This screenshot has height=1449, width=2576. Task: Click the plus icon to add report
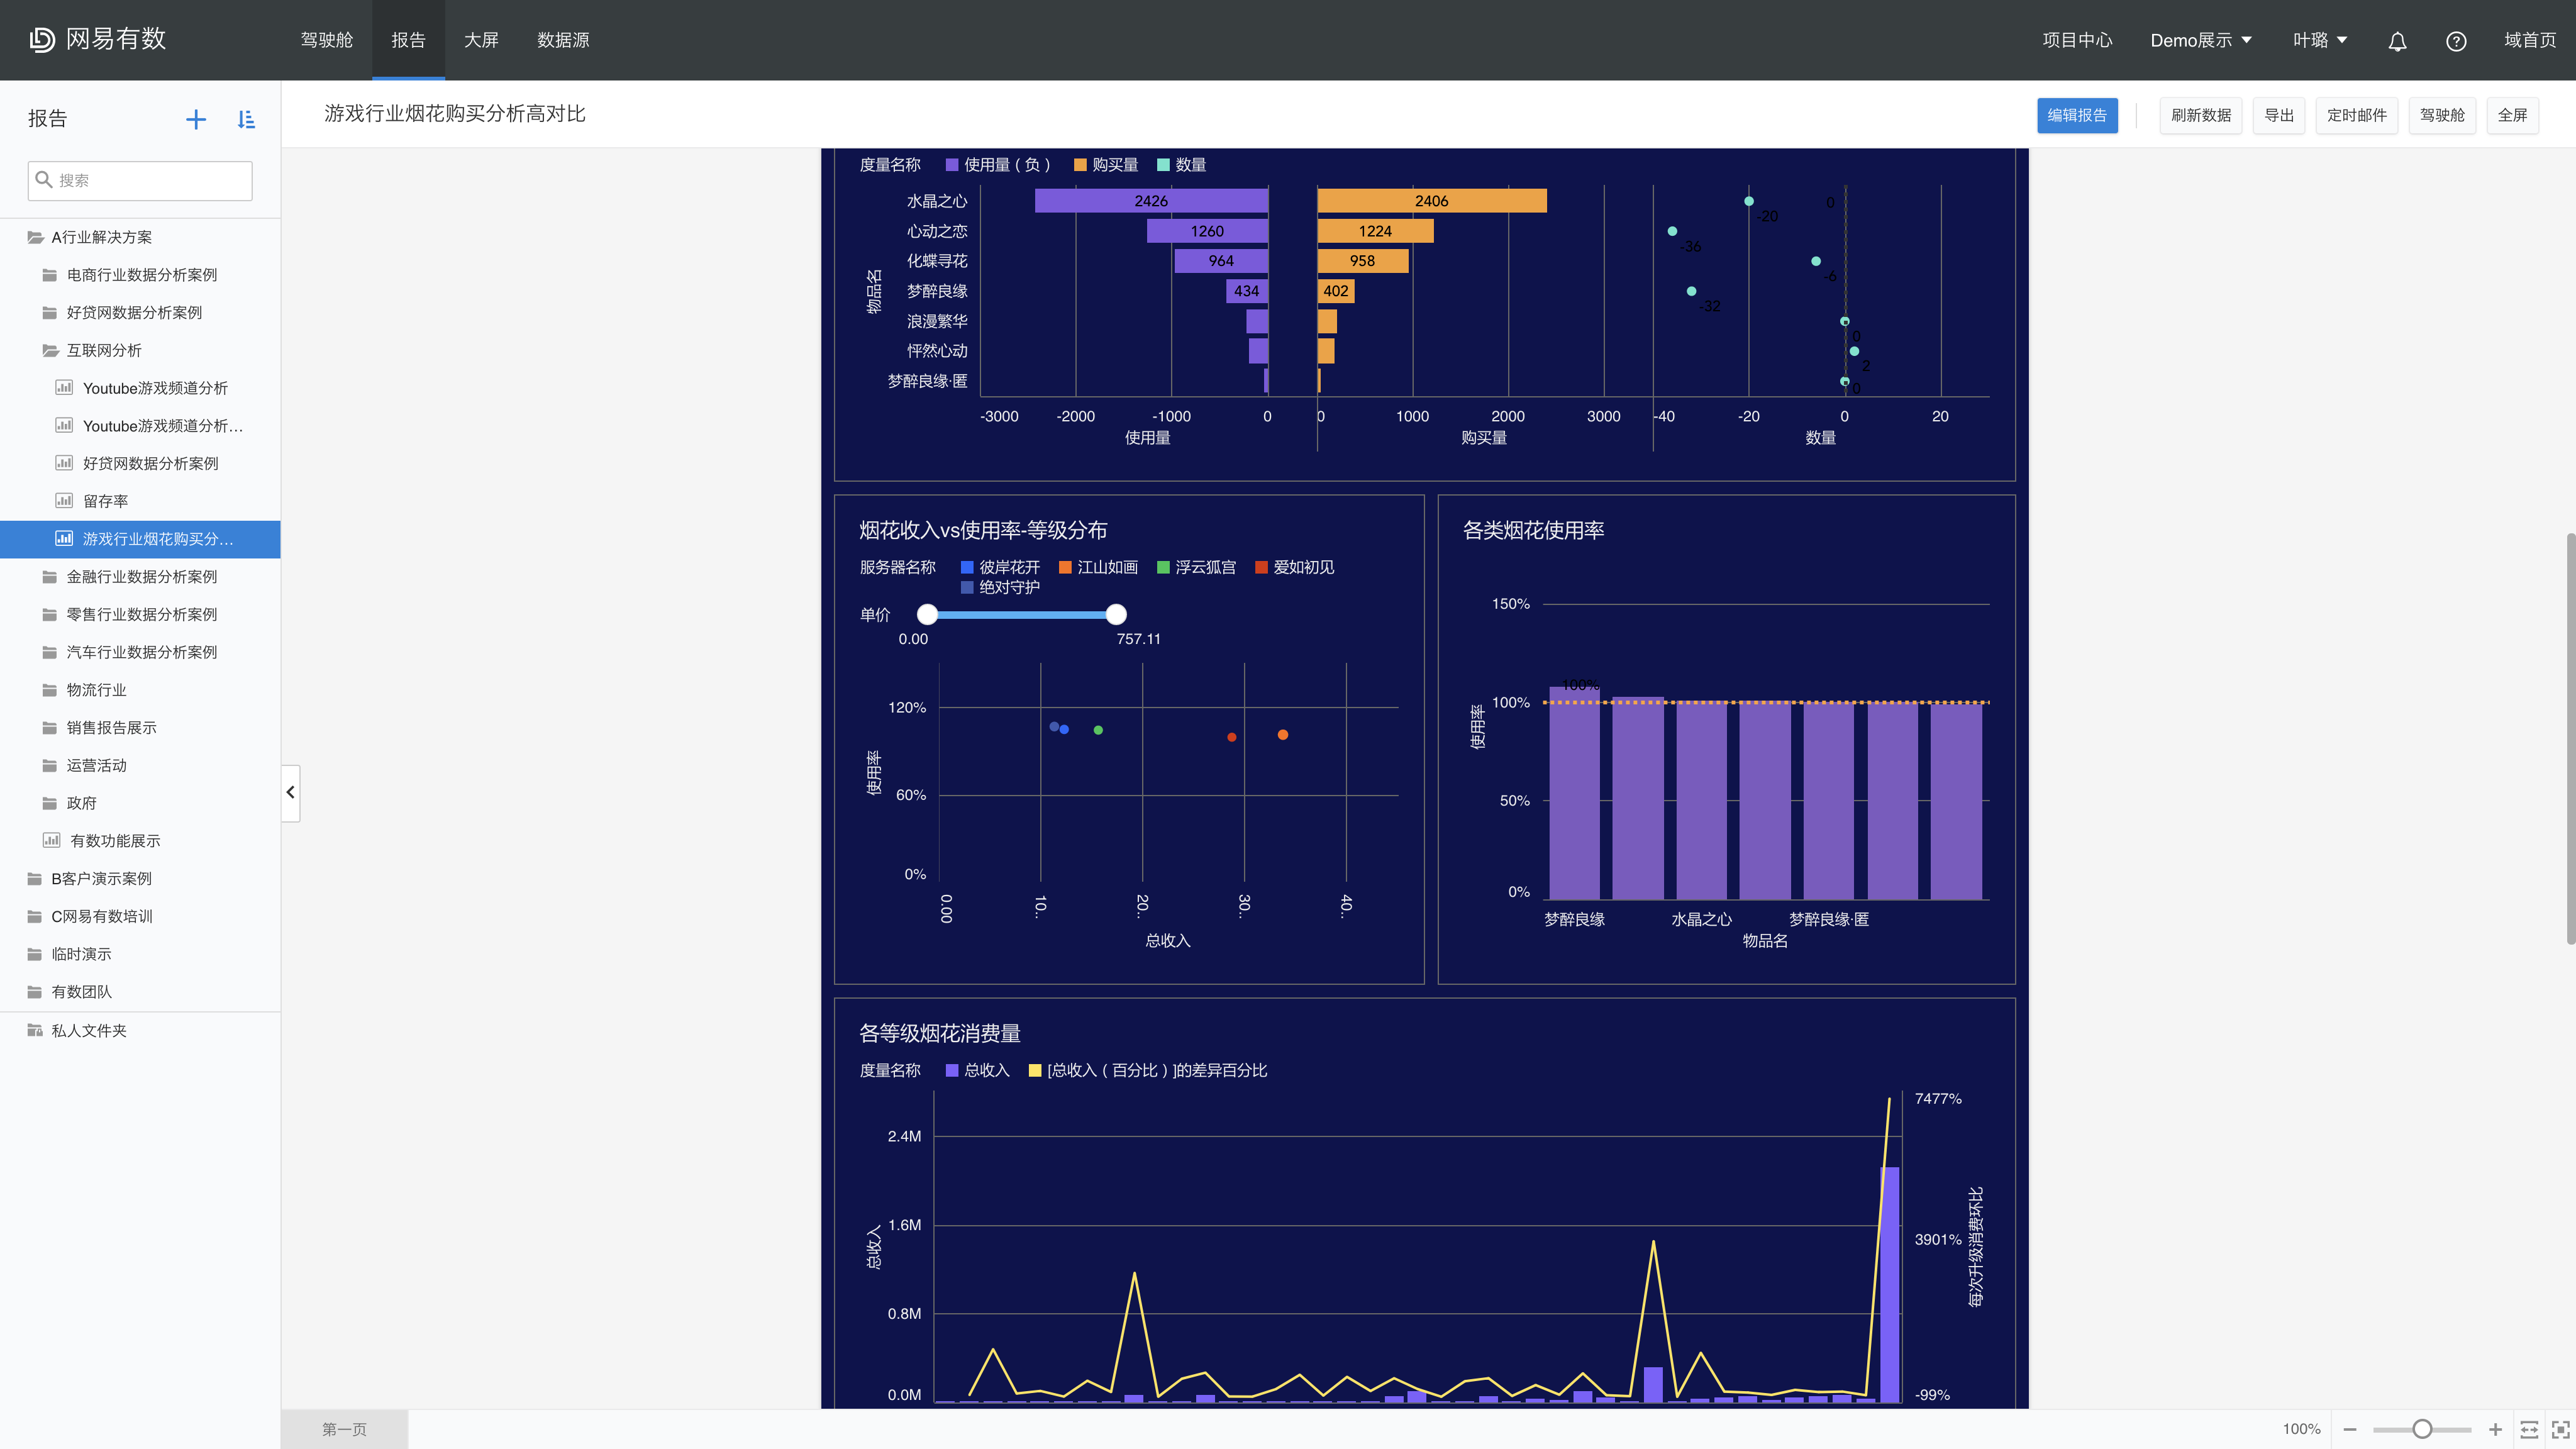point(196,120)
